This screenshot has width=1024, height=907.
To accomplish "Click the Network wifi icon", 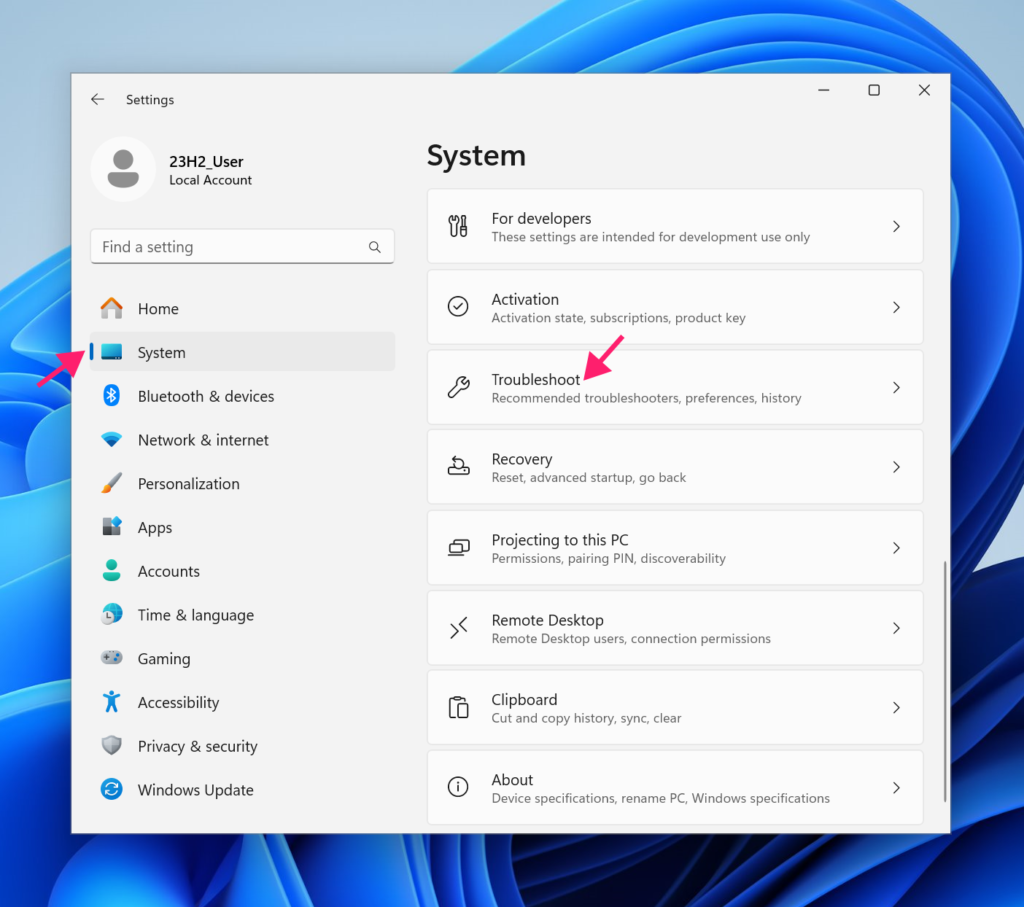I will pos(112,439).
